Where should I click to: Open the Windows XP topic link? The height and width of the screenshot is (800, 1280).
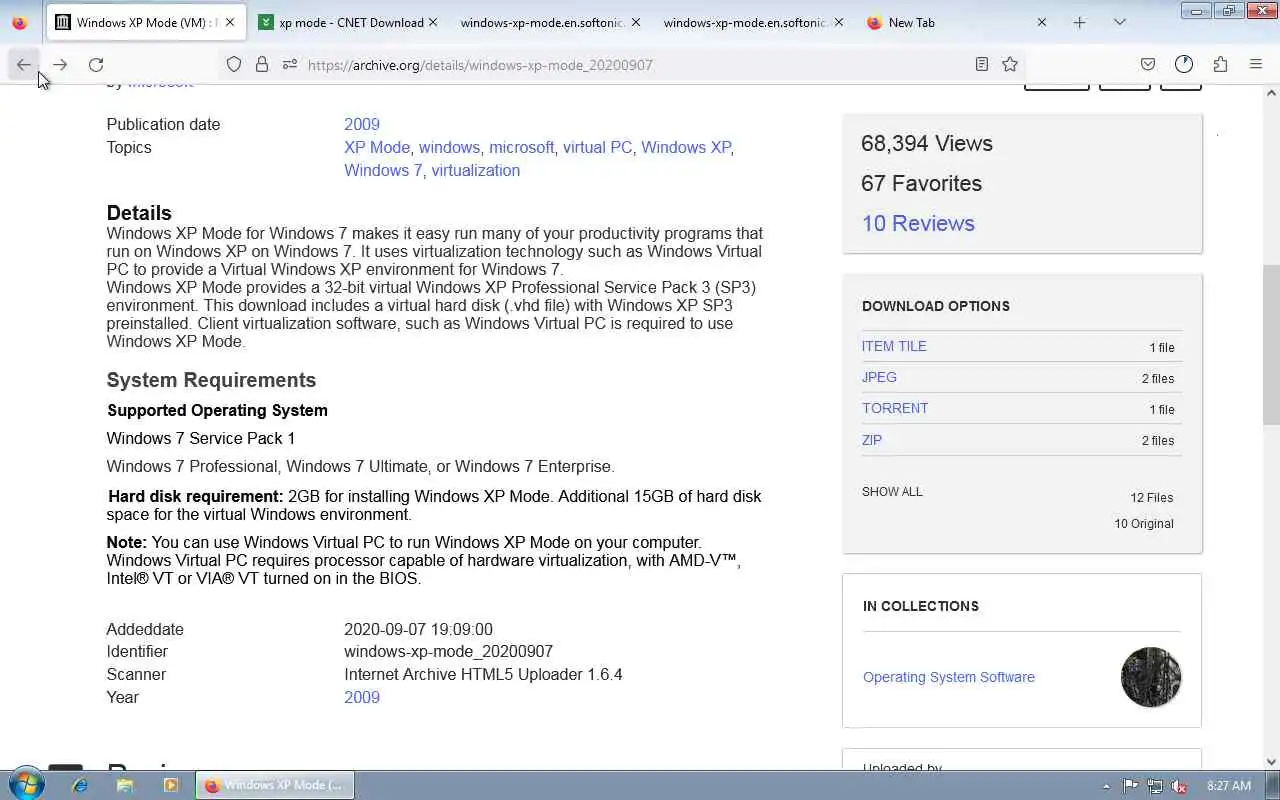point(686,147)
